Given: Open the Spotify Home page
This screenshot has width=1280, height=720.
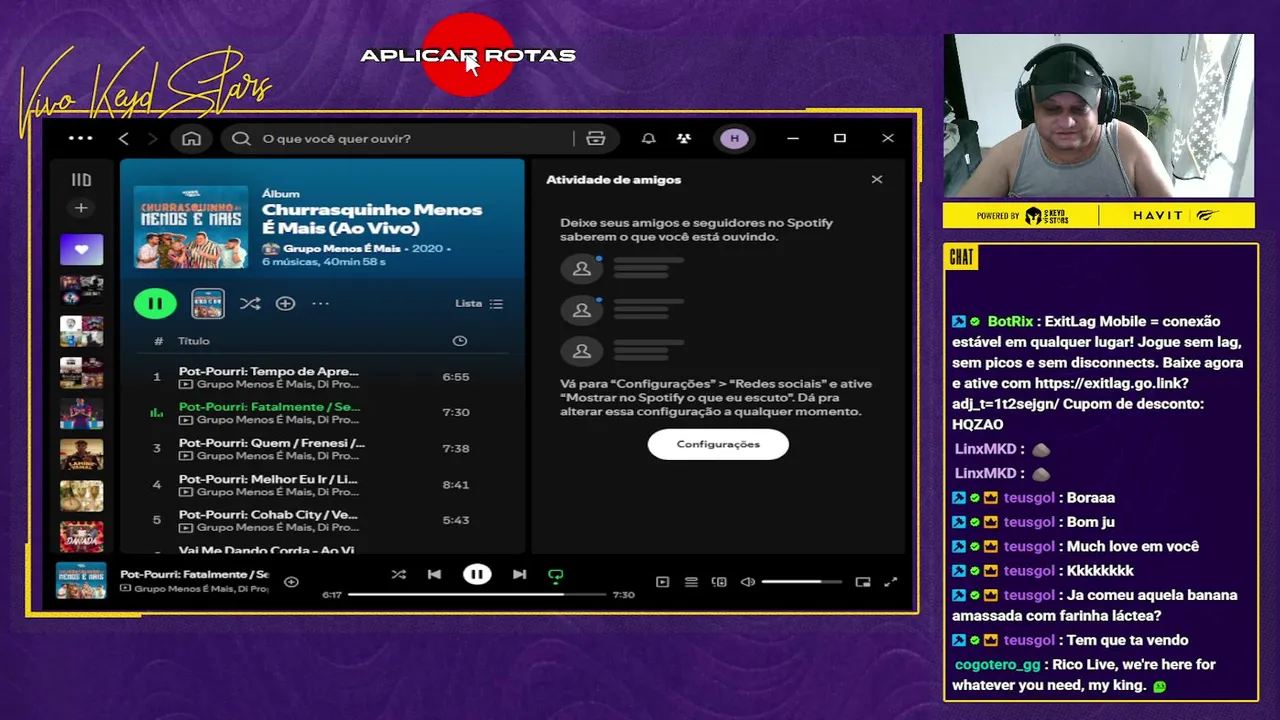Looking at the screenshot, I should coord(191,138).
